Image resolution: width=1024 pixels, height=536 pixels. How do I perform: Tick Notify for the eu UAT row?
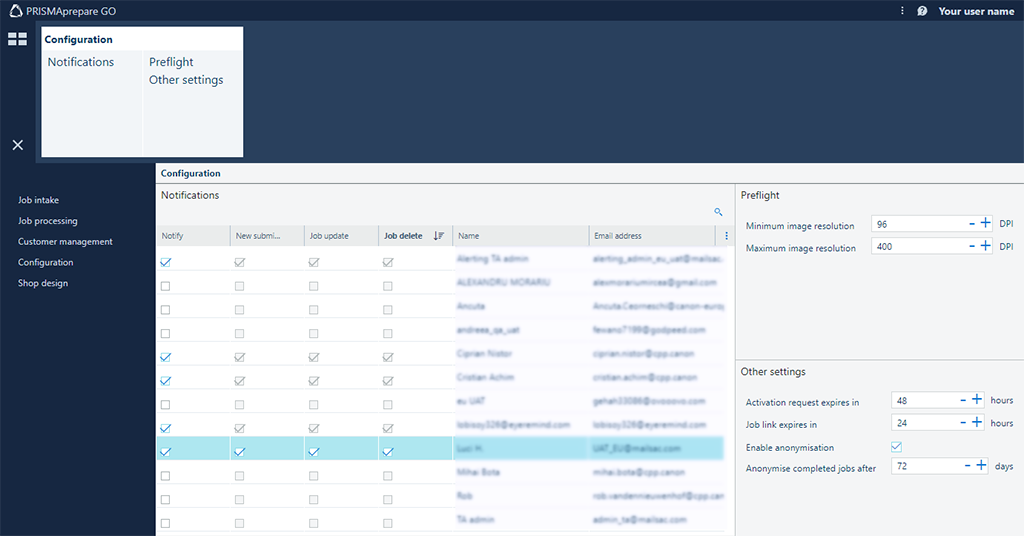pyautogui.click(x=165, y=405)
